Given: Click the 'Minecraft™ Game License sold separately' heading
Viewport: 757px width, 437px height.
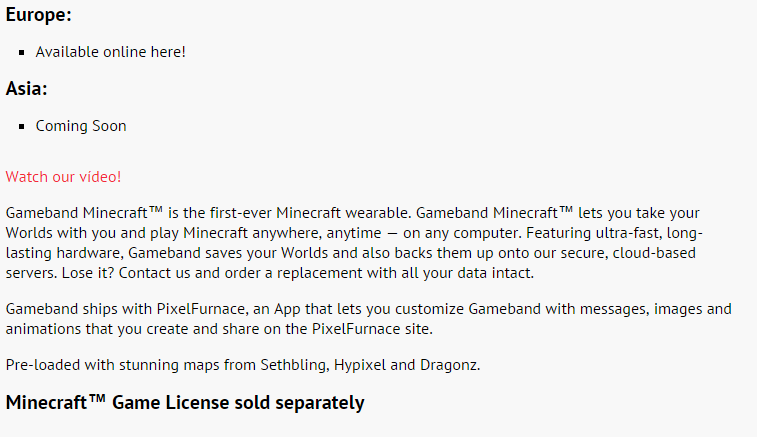Looking at the screenshot, I should (185, 402).
